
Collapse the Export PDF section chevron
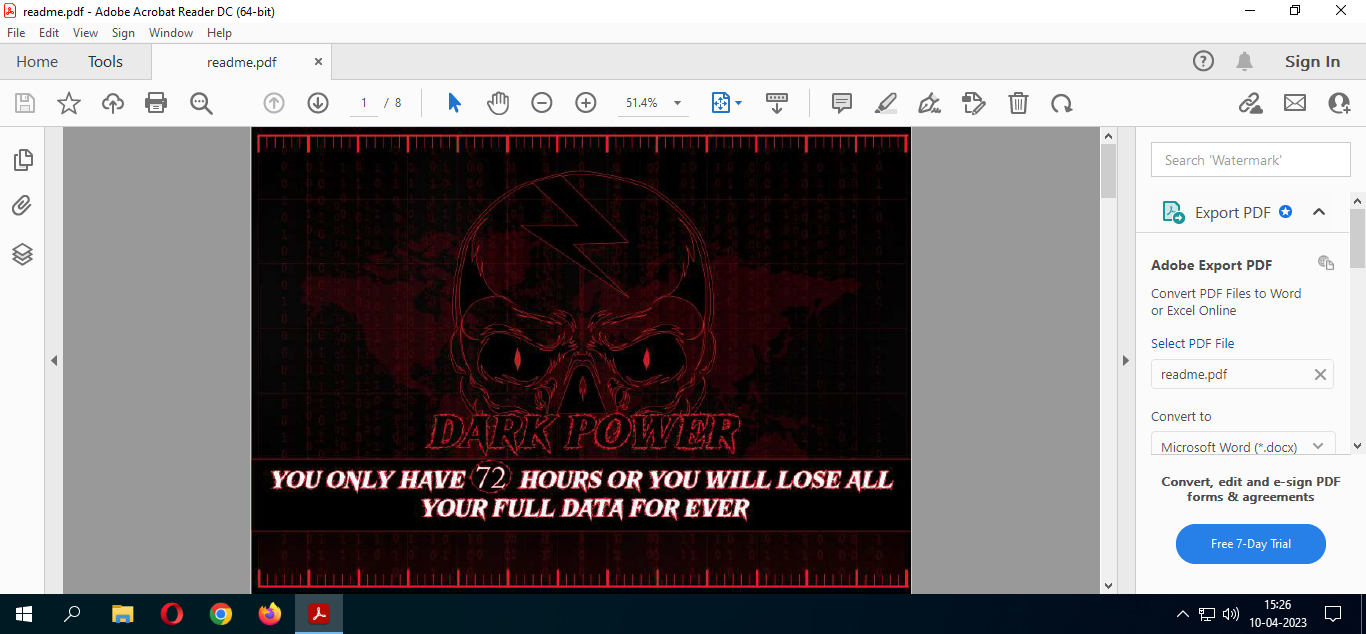1319,212
